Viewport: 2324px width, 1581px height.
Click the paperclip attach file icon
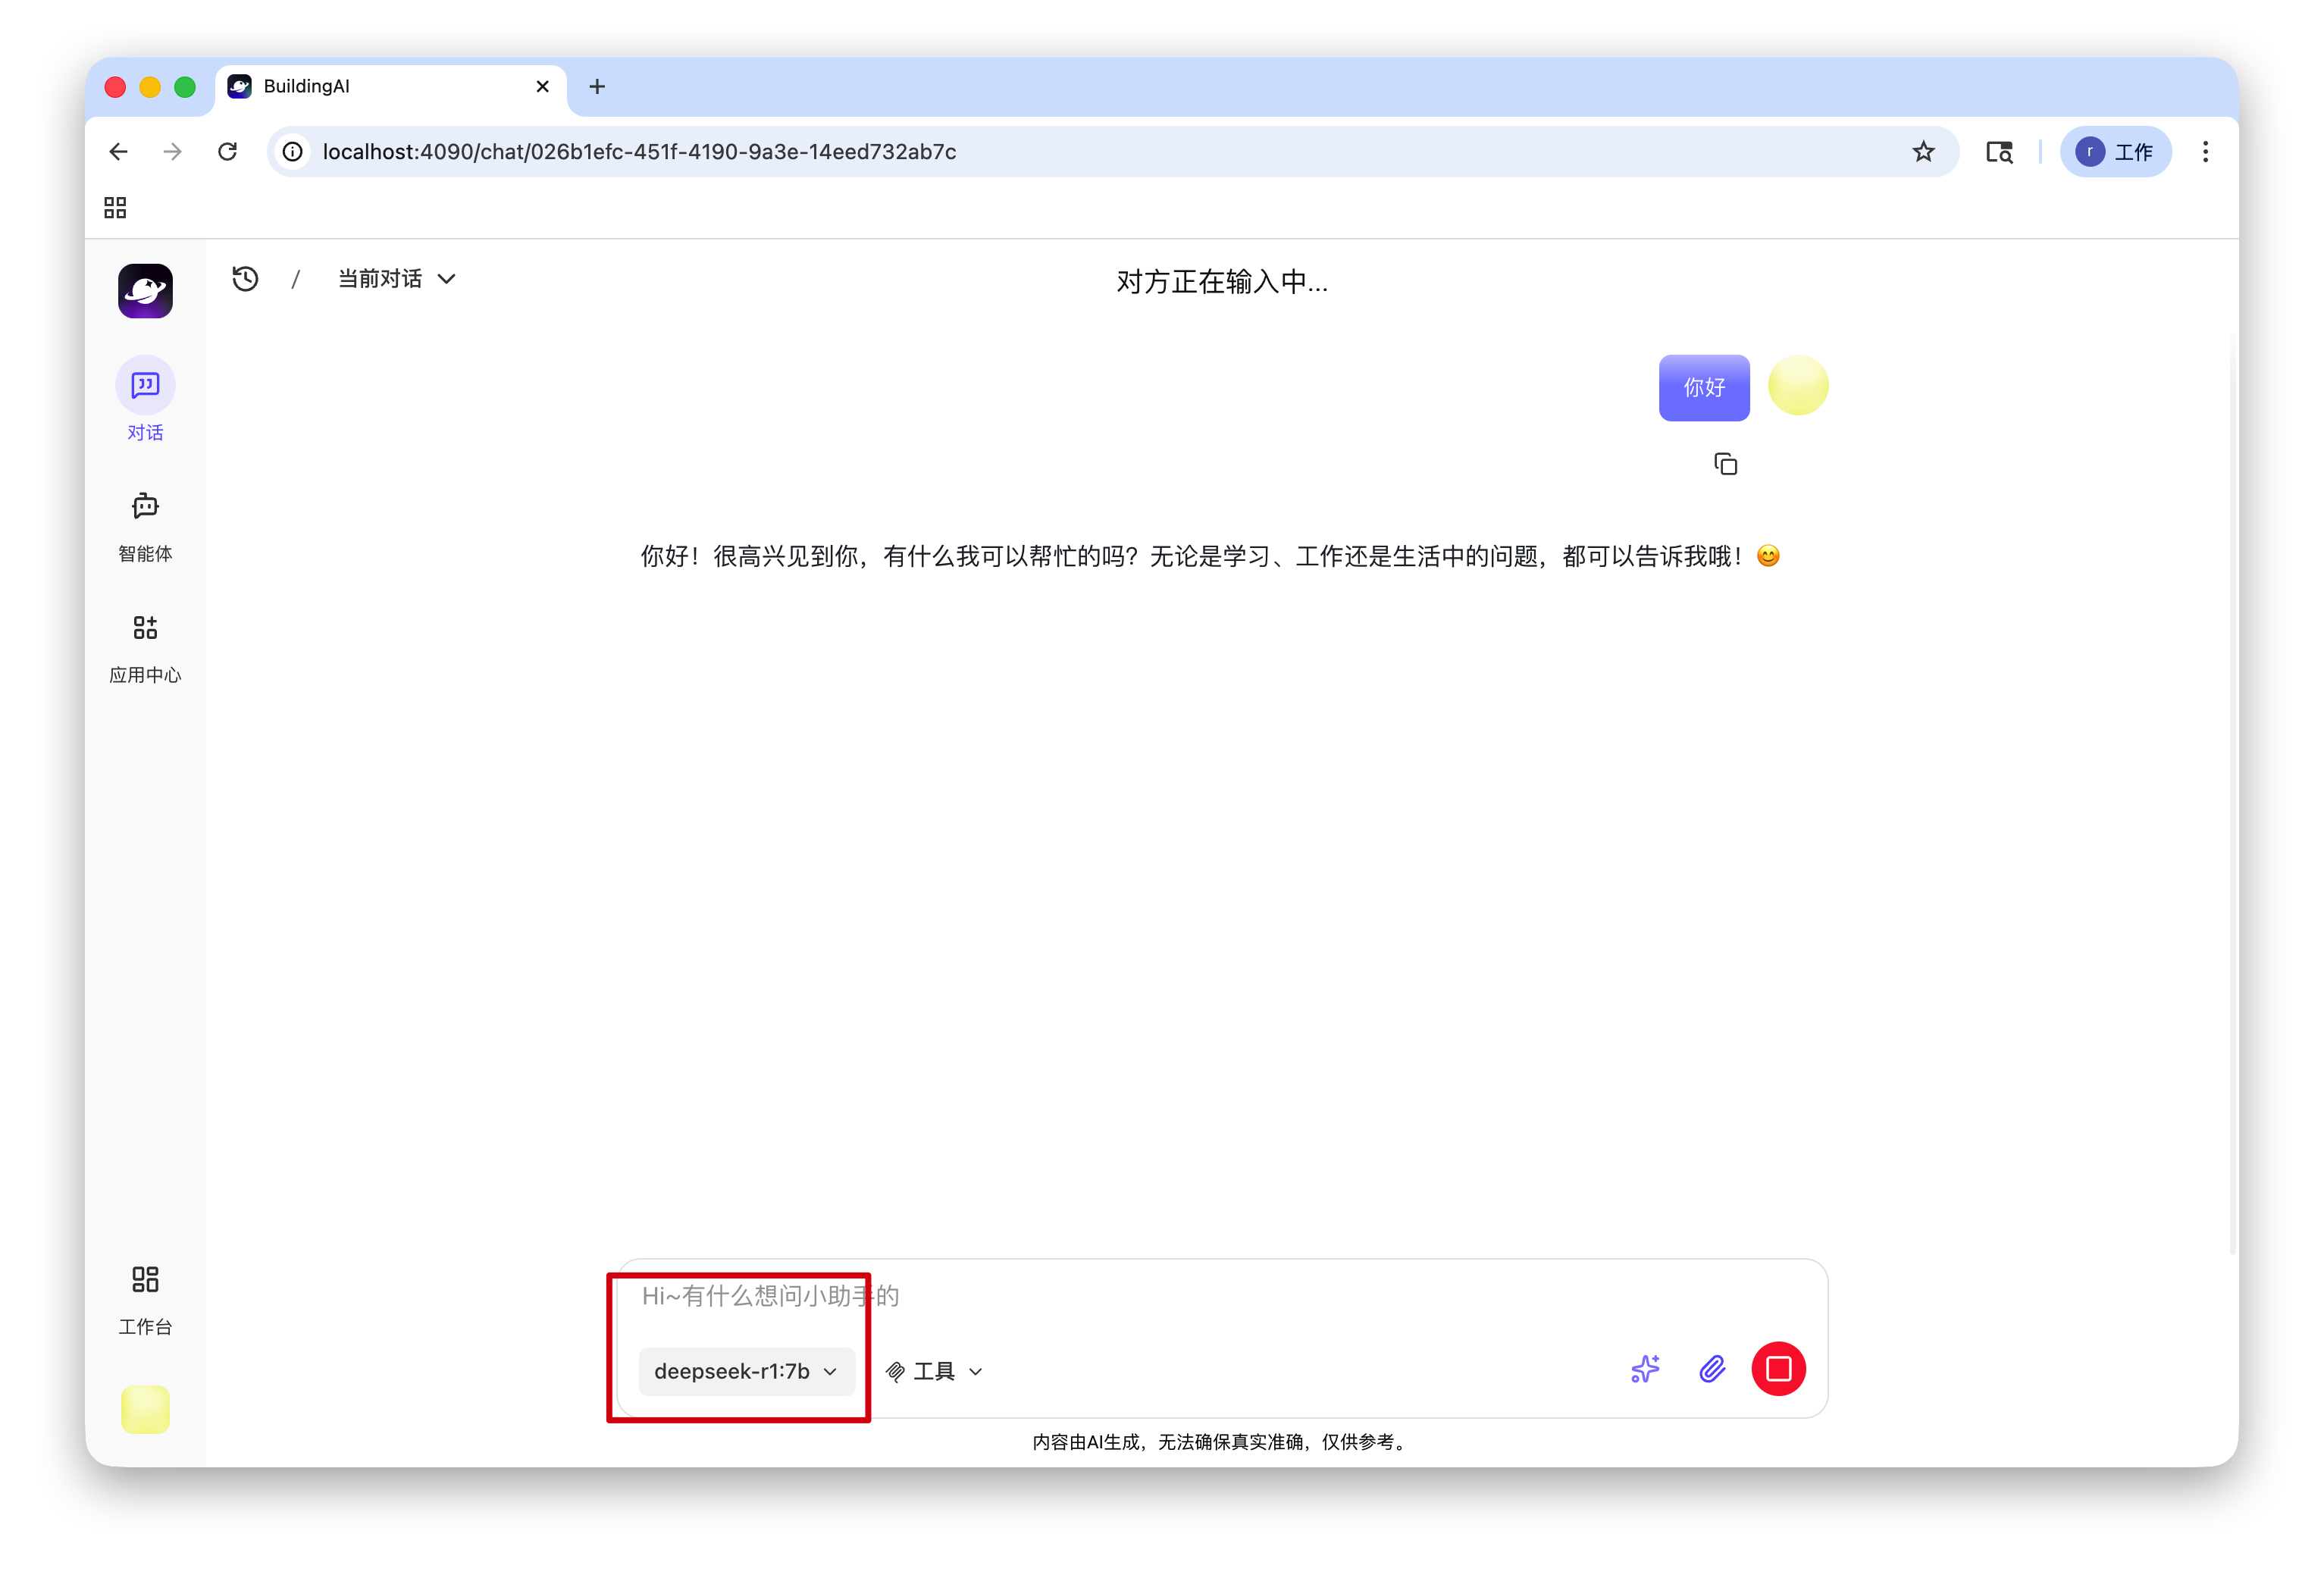click(x=1712, y=1369)
